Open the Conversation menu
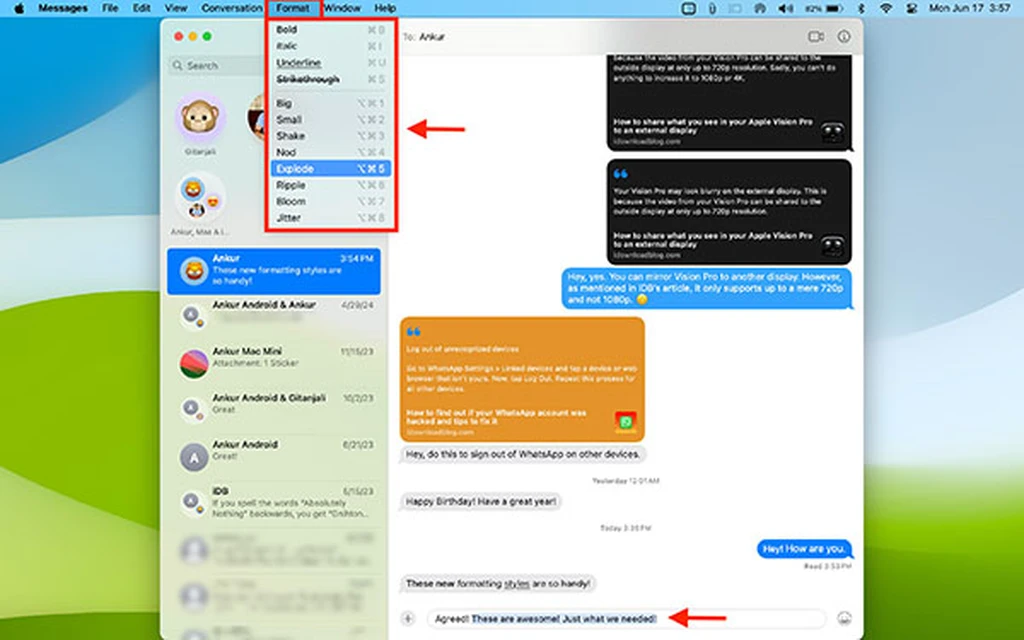Screen dimensions: 1024x640 click(231, 8)
